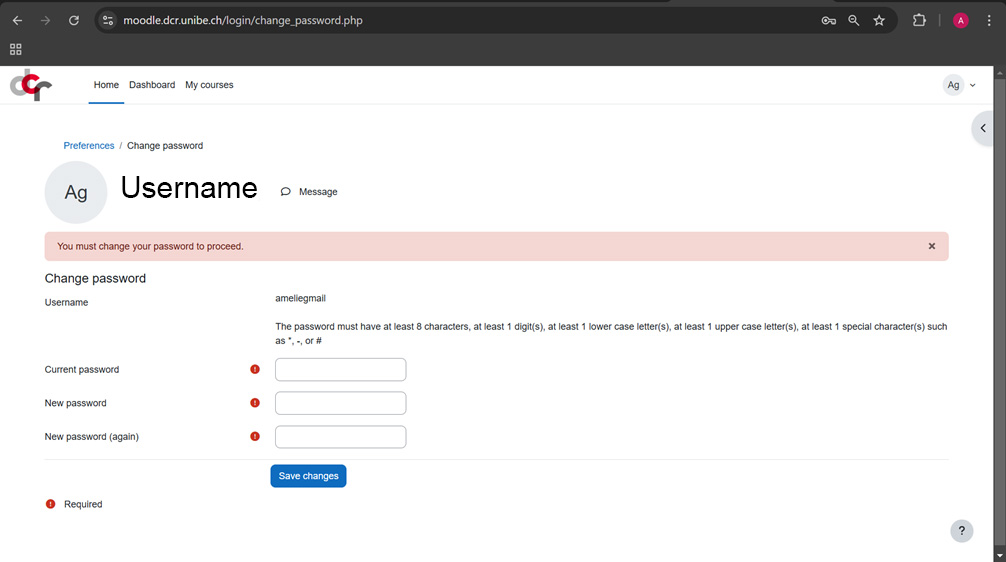Image resolution: width=1006 pixels, height=562 pixels.
Task: Go to the Dashboard tab
Action: tap(152, 85)
